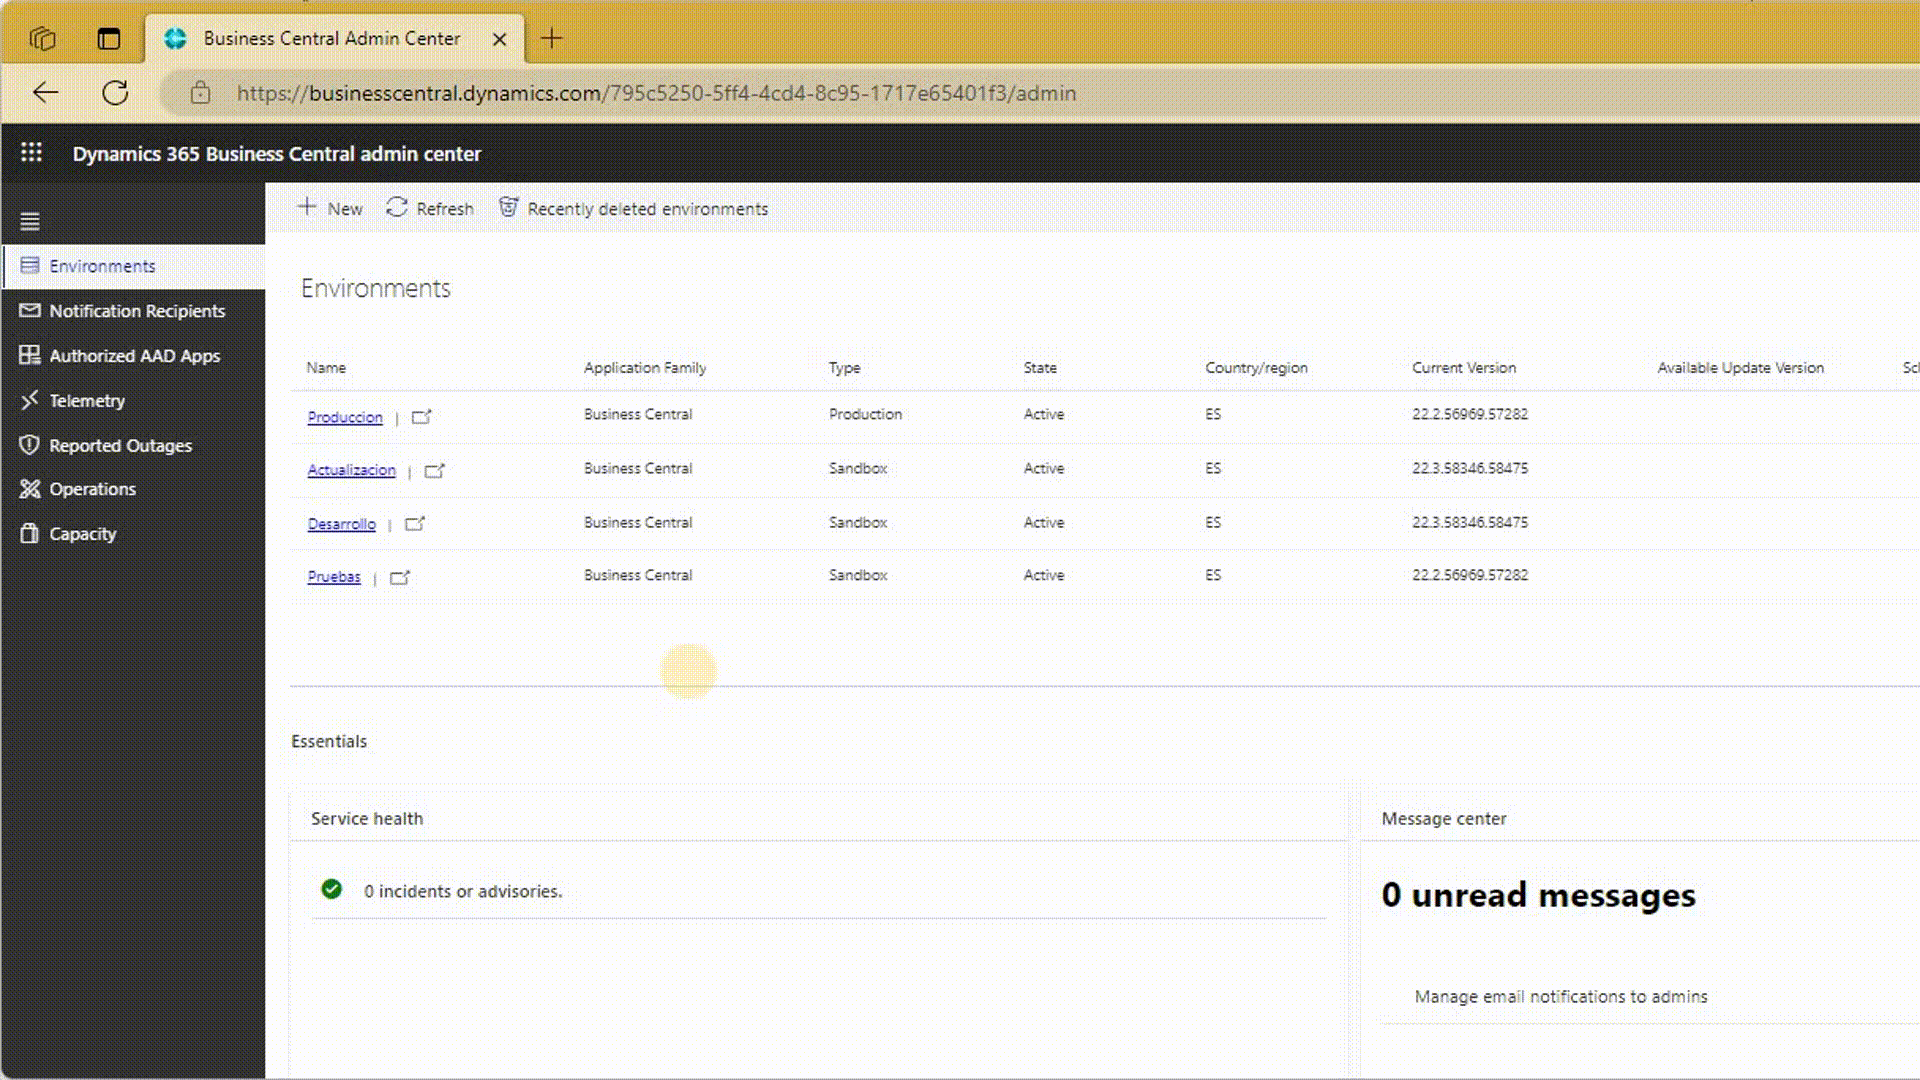1920x1080 pixels.
Task: Open Authorized AAD Apps section
Action: (x=134, y=356)
